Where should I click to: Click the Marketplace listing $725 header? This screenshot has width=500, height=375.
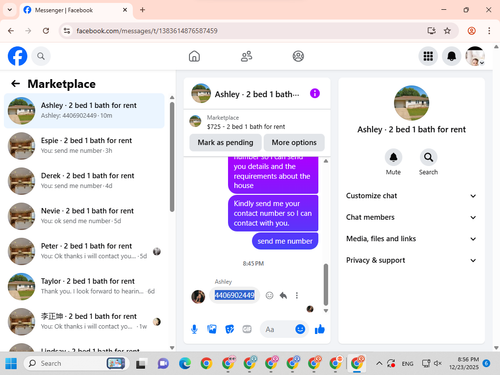(x=257, y=122)
